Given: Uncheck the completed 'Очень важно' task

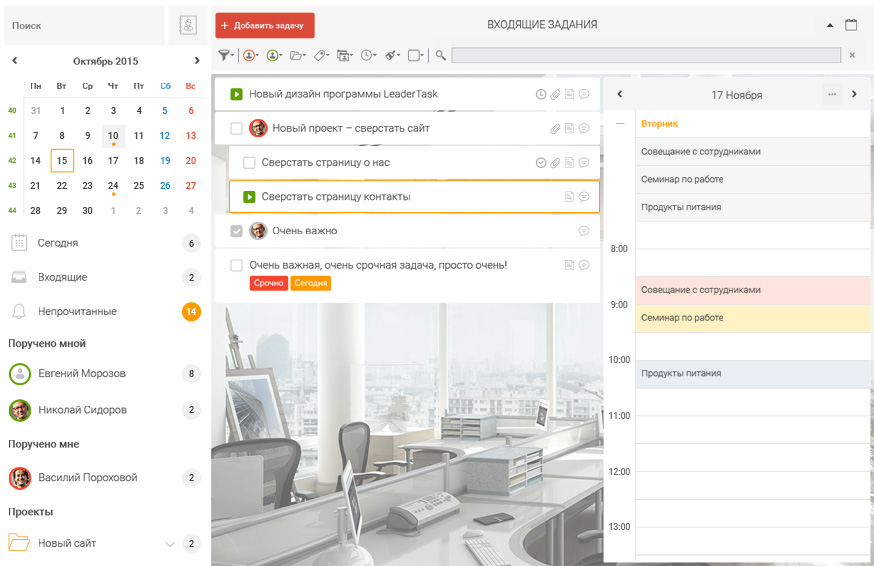Looking at the screenshot, I should (x=236, y=231).
